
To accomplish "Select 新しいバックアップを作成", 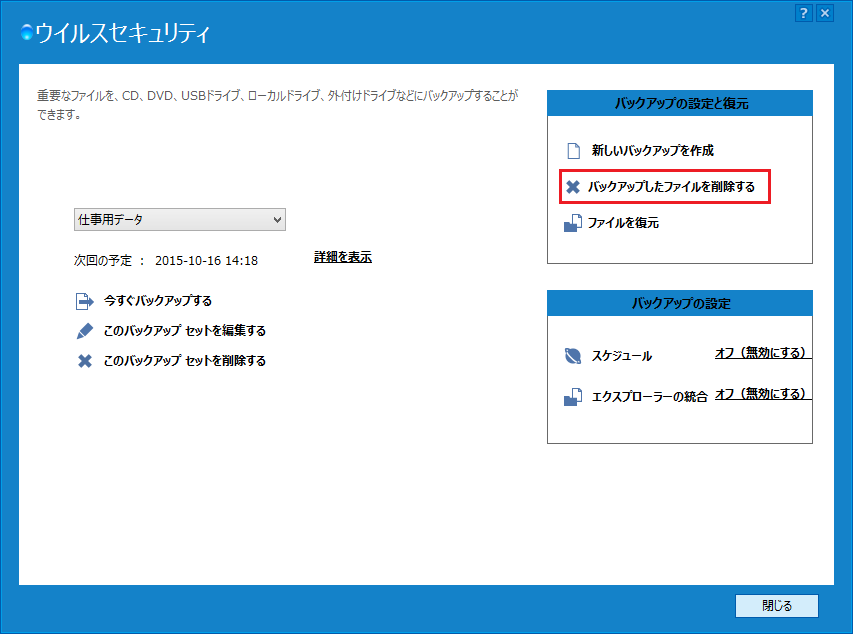I will (652, 150).
